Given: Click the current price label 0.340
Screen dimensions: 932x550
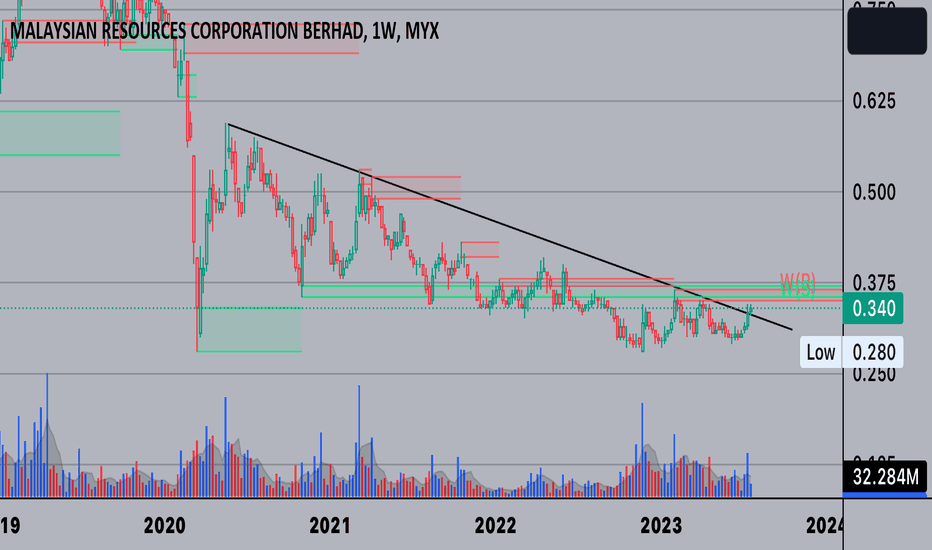Looking at the screenshot, I should coord(873,308).
